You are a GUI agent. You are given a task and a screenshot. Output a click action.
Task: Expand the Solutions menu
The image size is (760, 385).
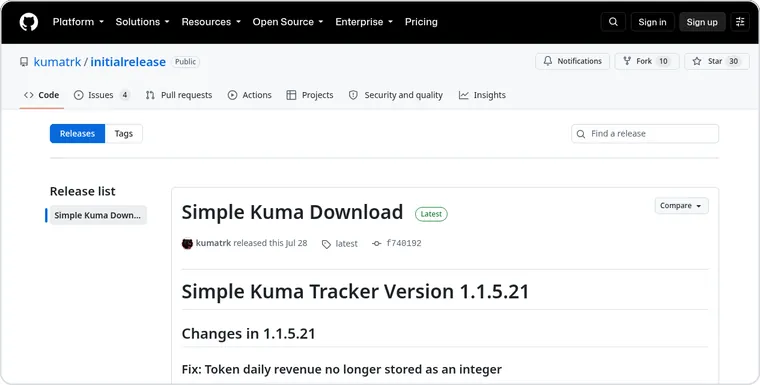pyautogui.click(x=142, y=22)
